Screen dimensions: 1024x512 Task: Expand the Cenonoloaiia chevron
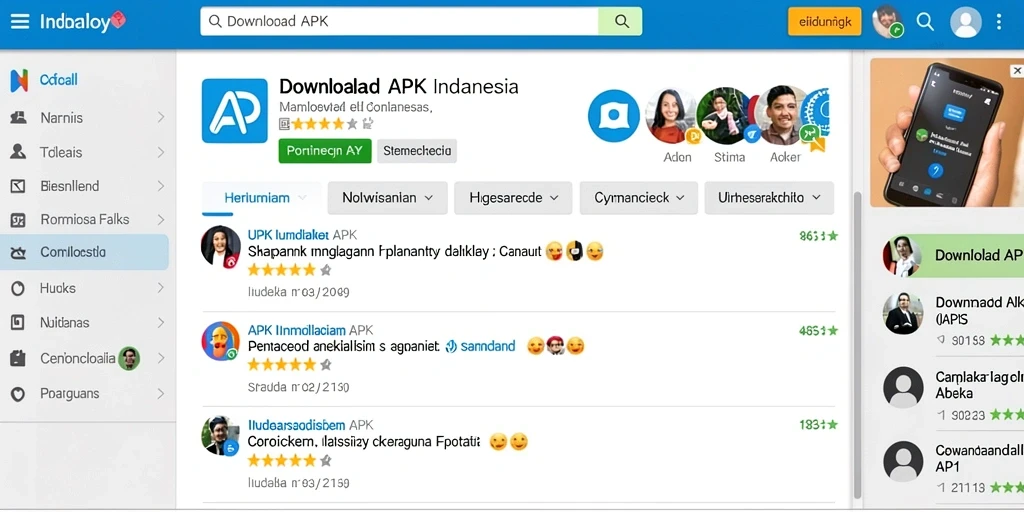pos(161,358)
